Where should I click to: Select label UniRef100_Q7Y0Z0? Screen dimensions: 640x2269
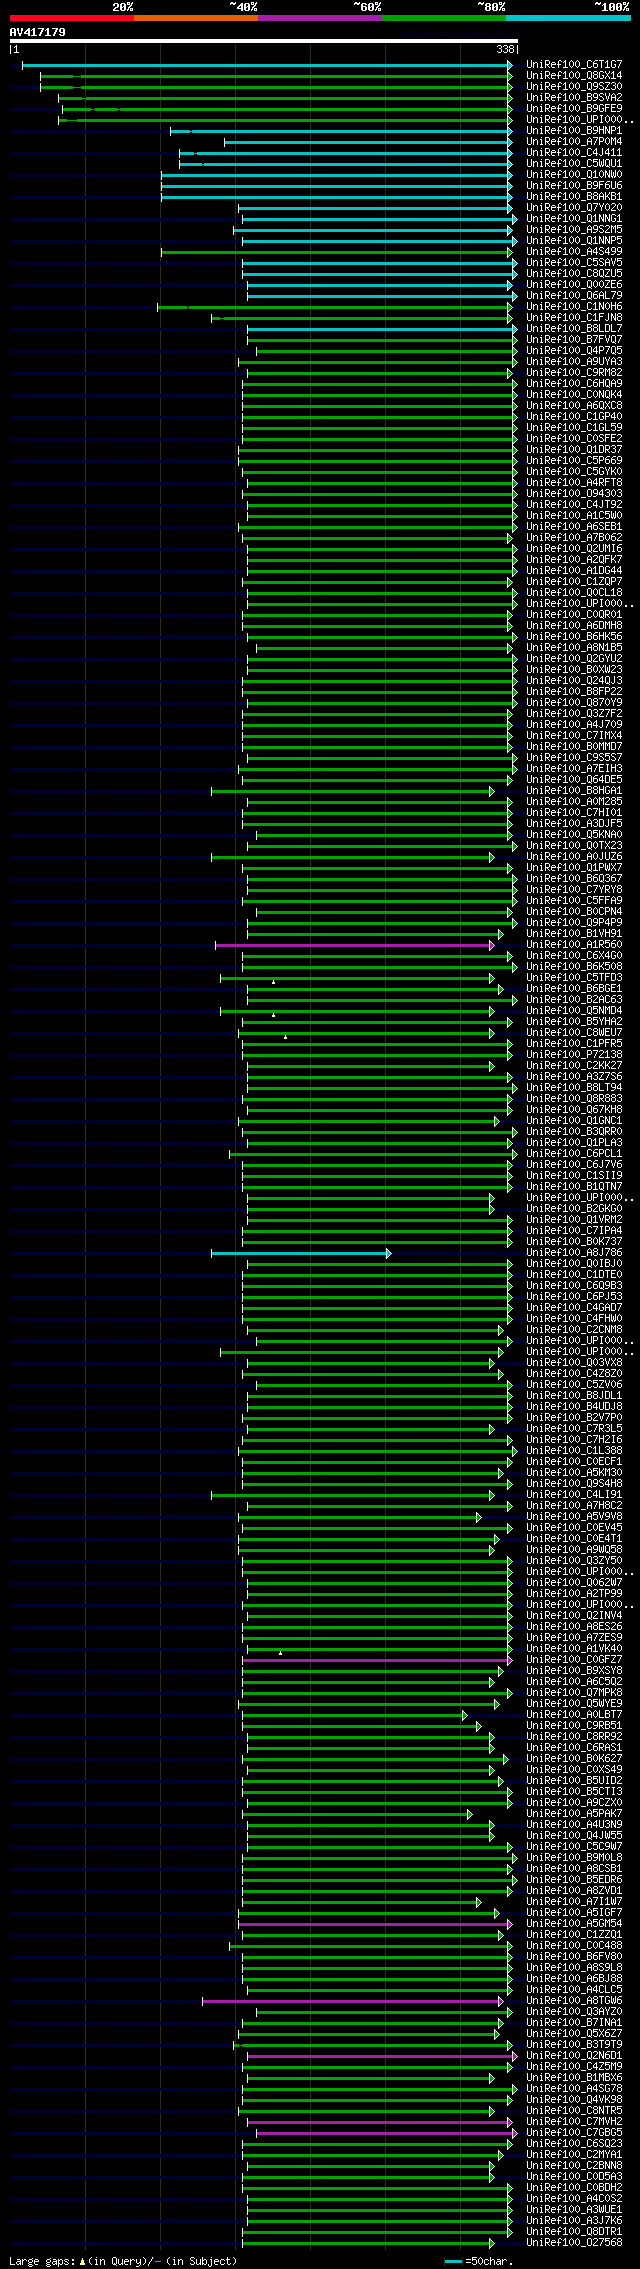[573, 208]
